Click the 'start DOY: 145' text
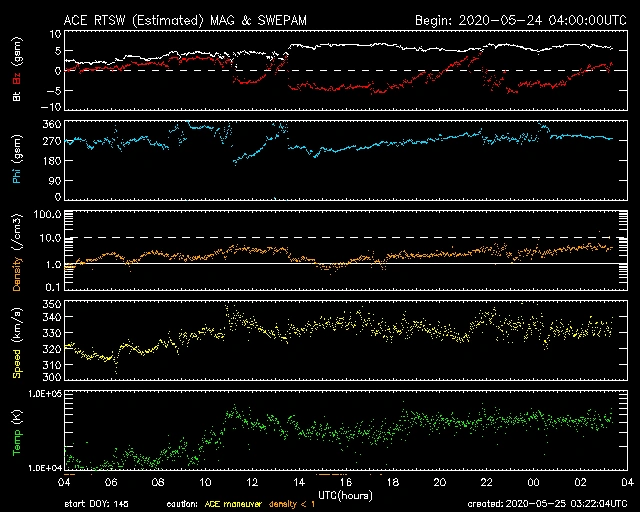This screenshot has height=512, width=640. tap(96, 504)
